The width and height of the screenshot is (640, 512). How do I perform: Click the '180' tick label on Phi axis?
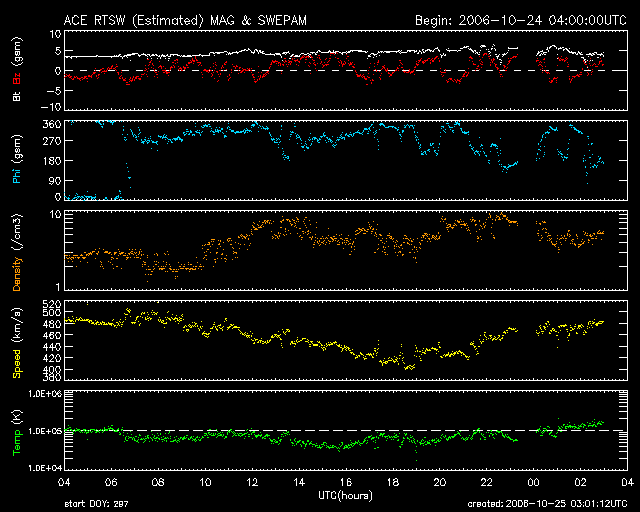click(x=52, y=161)
